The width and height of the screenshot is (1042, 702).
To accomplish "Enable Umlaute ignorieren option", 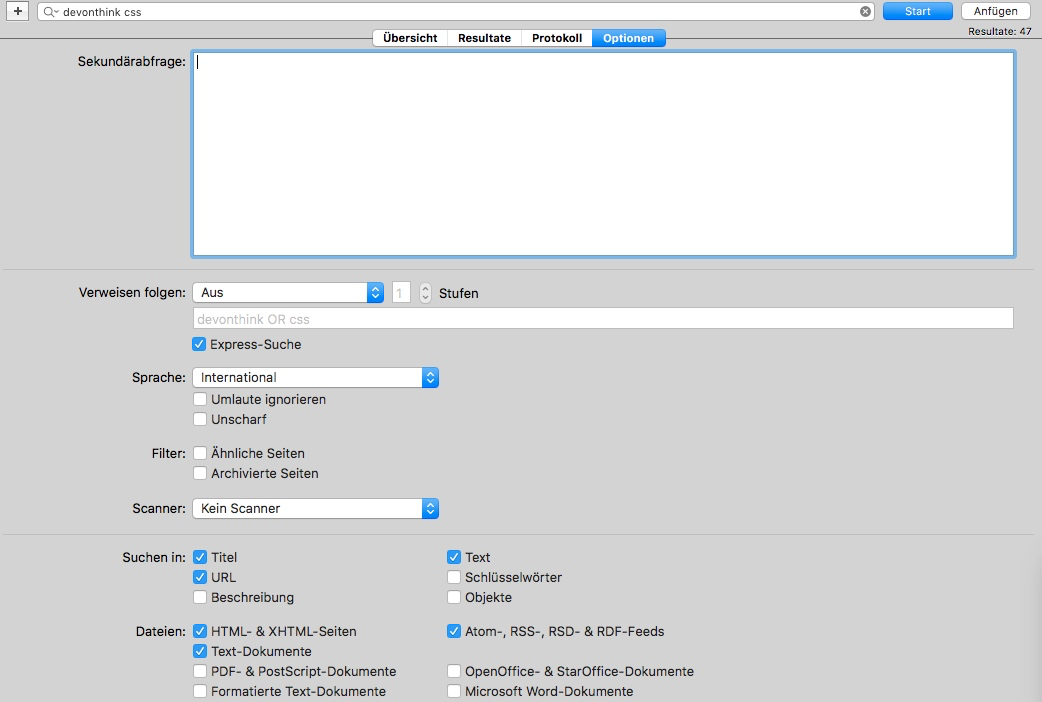I will pyautogui.click(x=200, y=400).
